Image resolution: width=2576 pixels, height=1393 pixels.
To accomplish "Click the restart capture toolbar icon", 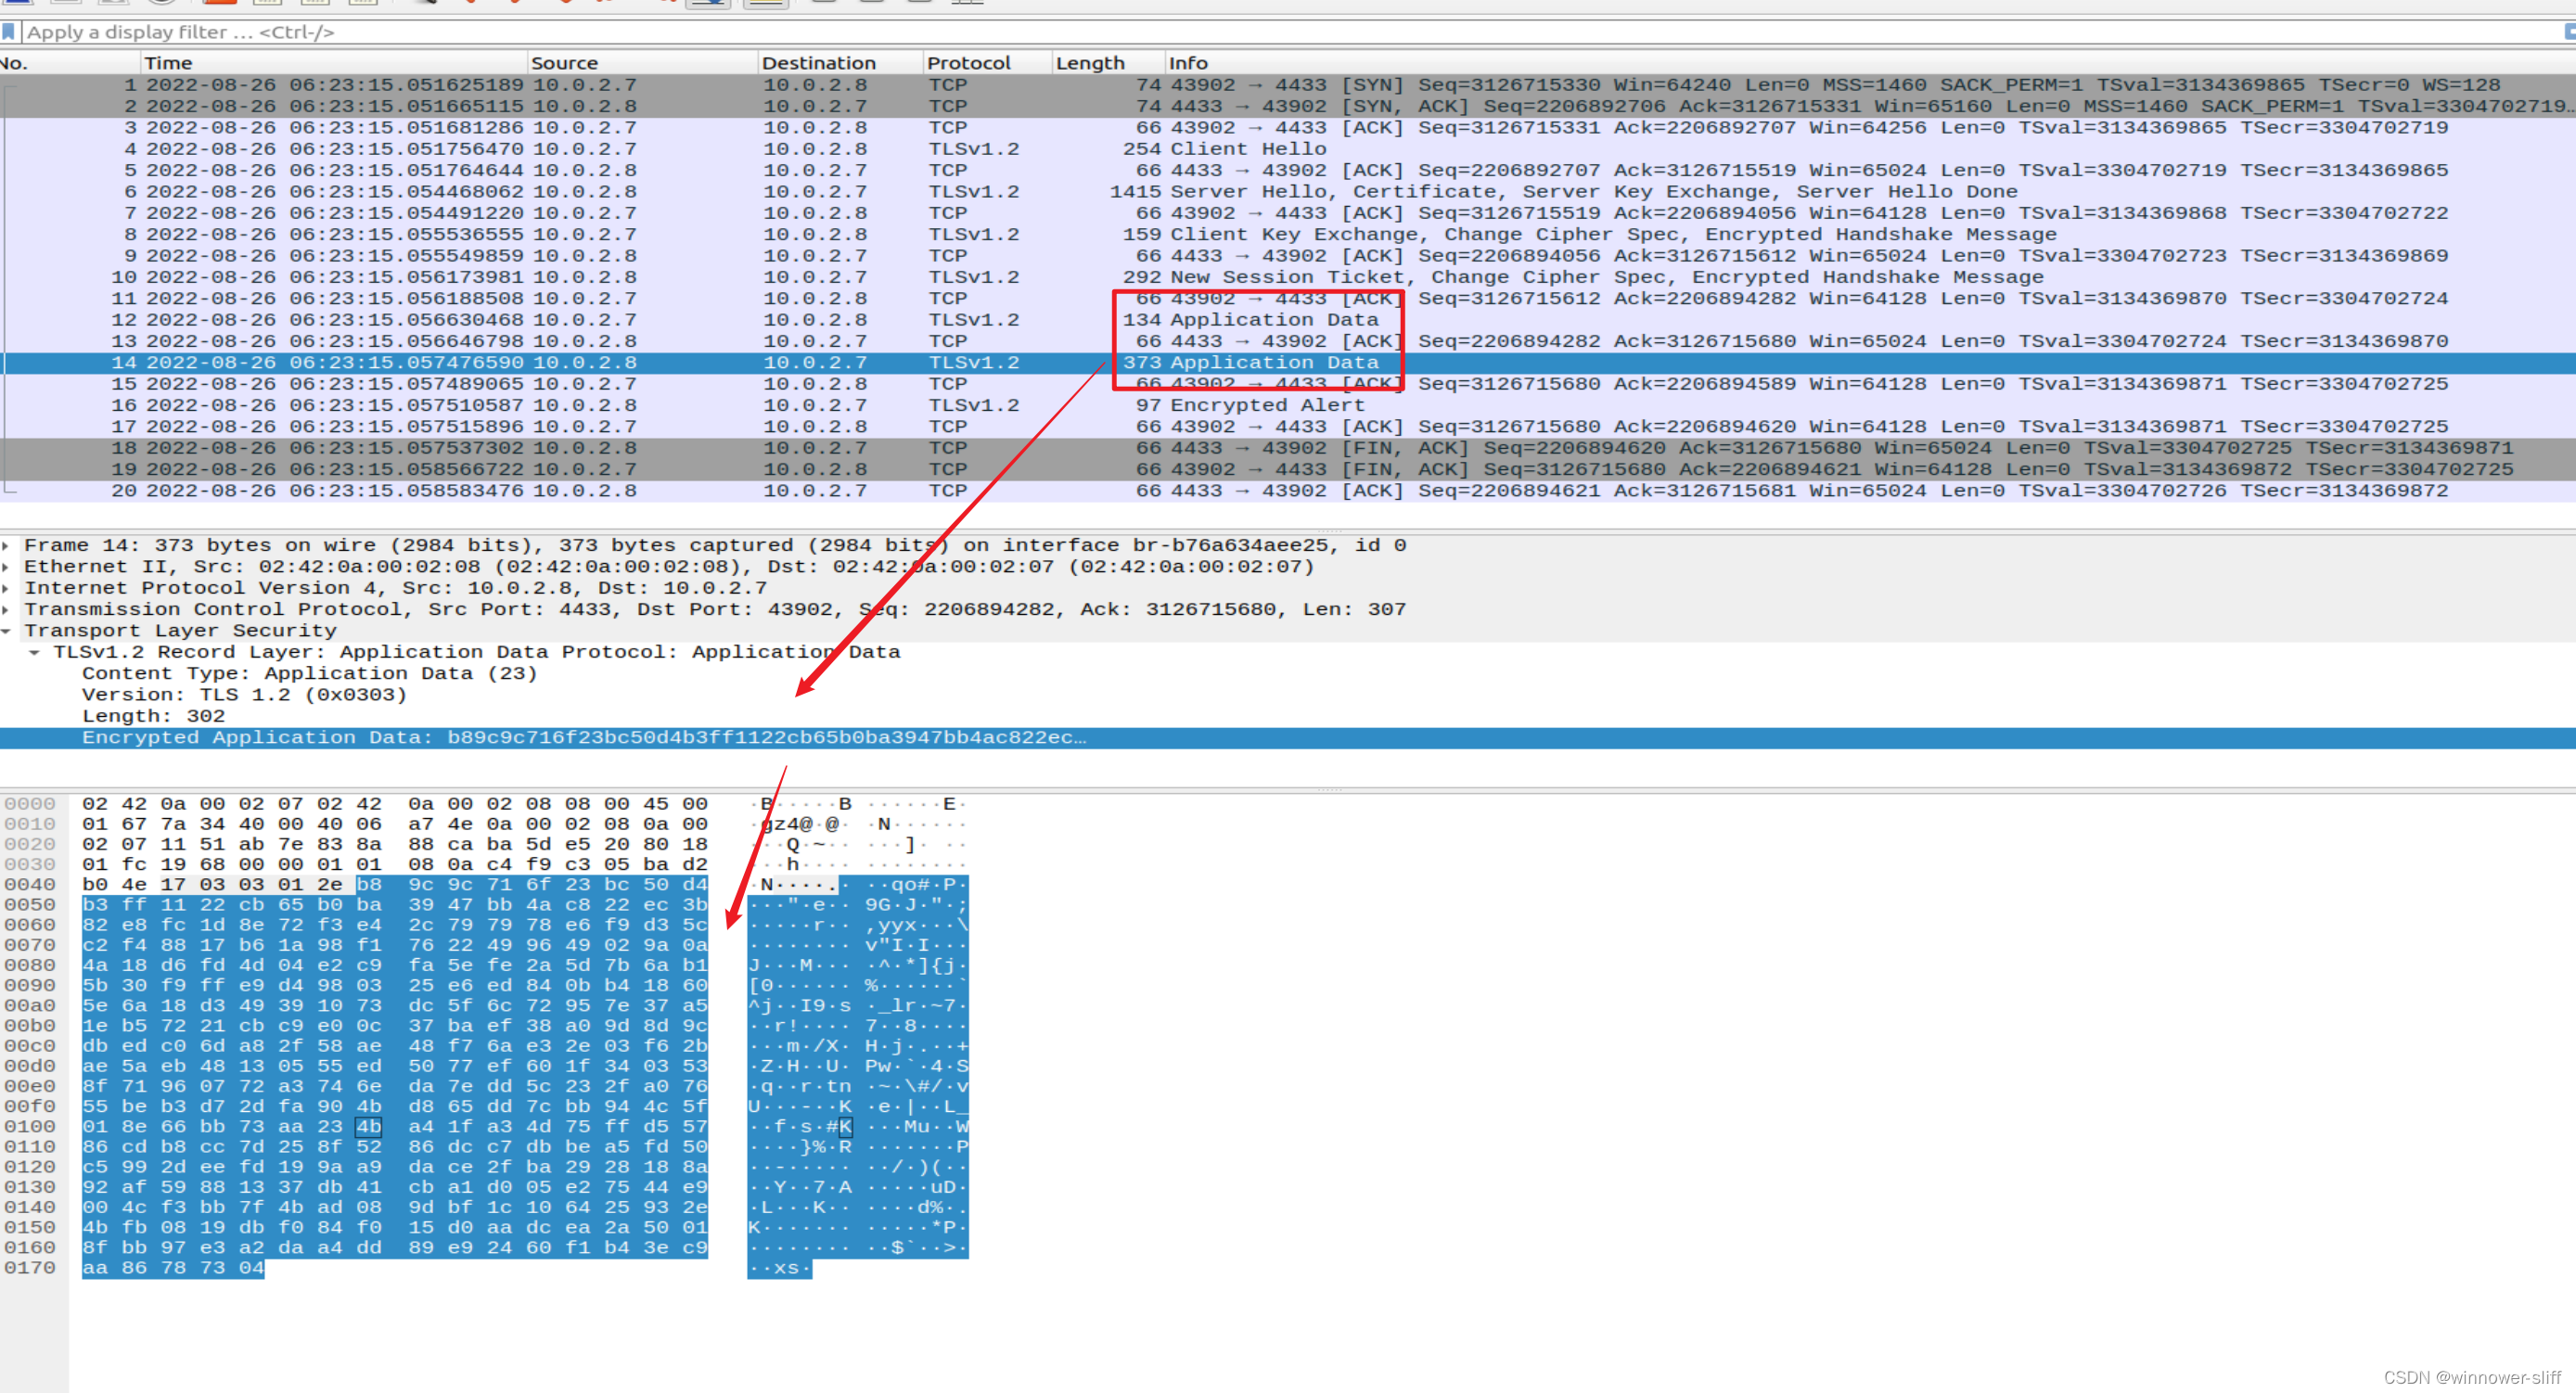I will tap(114, 4).
